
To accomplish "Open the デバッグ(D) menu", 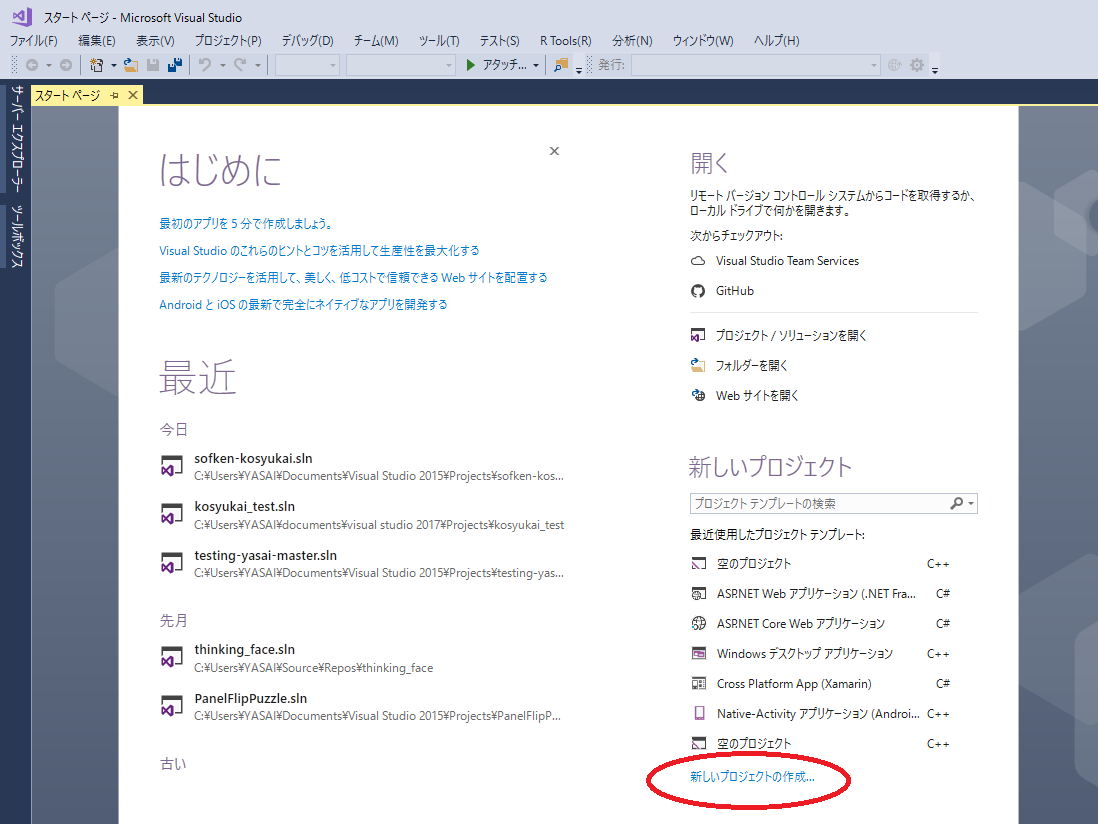I will 307,41.
